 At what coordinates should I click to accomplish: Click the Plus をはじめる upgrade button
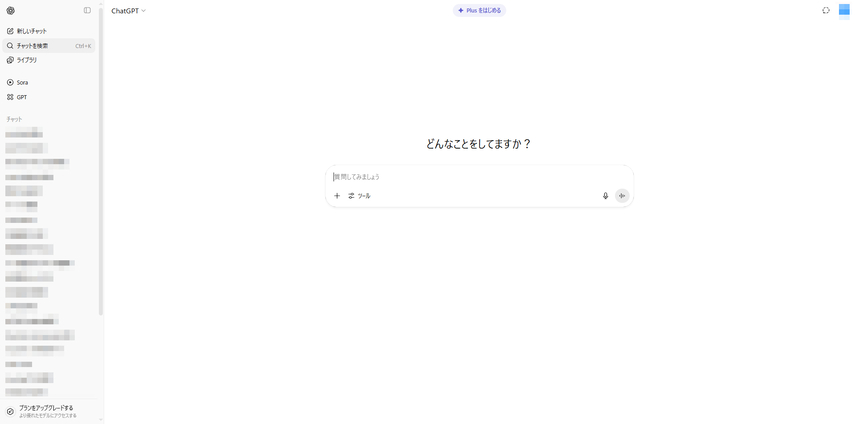click(479, 10)
